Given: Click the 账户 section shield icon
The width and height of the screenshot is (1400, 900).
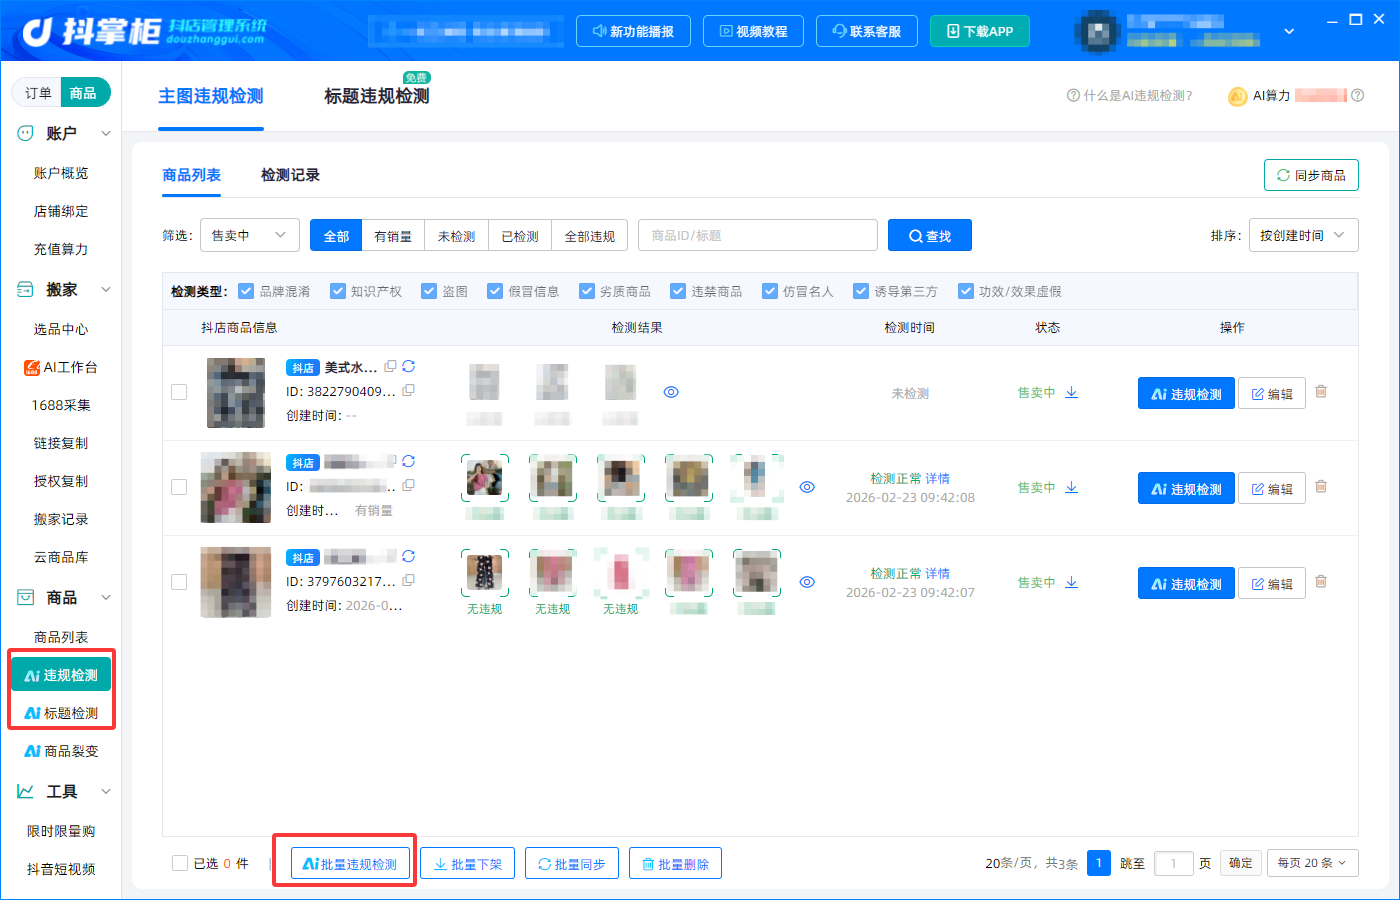Looking at the screenshot, I should pyautogui.click(x=25, y=133).
